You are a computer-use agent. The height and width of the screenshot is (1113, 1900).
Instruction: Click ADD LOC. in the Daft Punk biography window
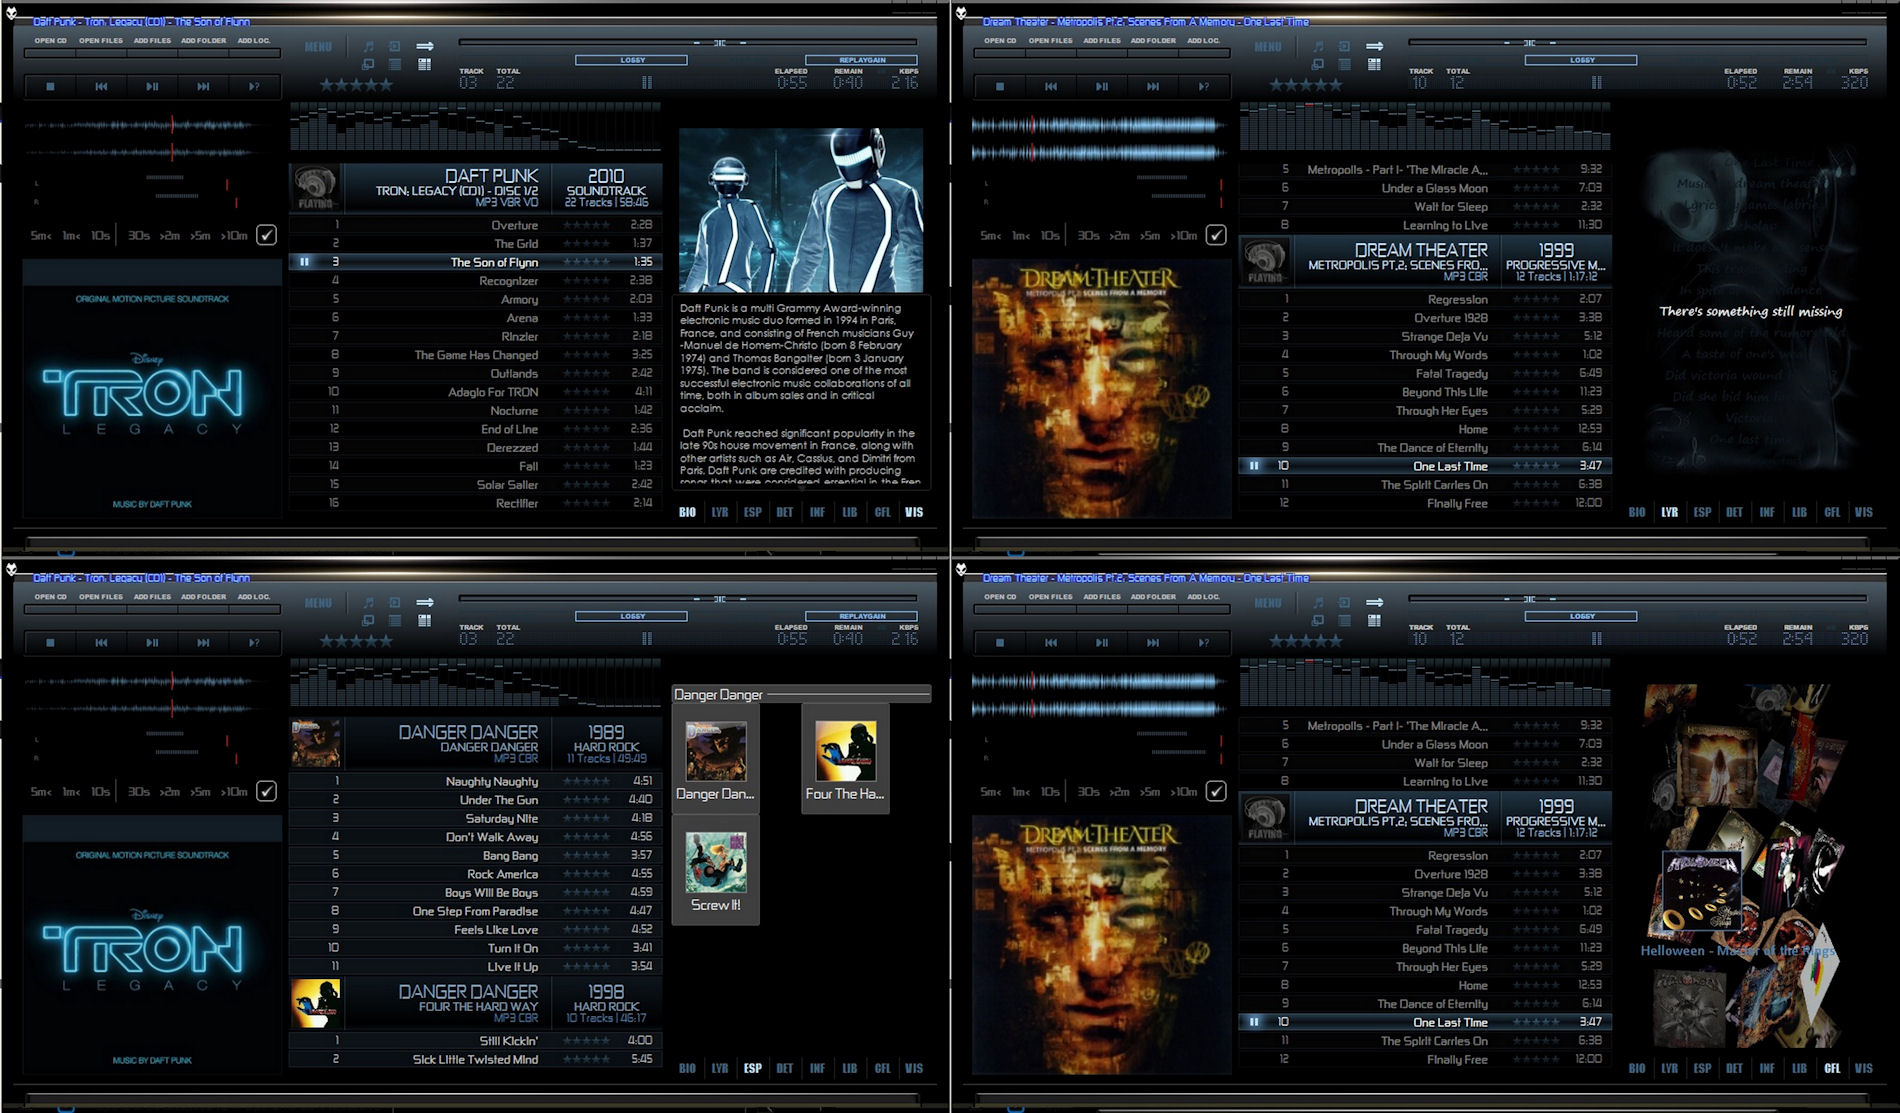[254, 41]
